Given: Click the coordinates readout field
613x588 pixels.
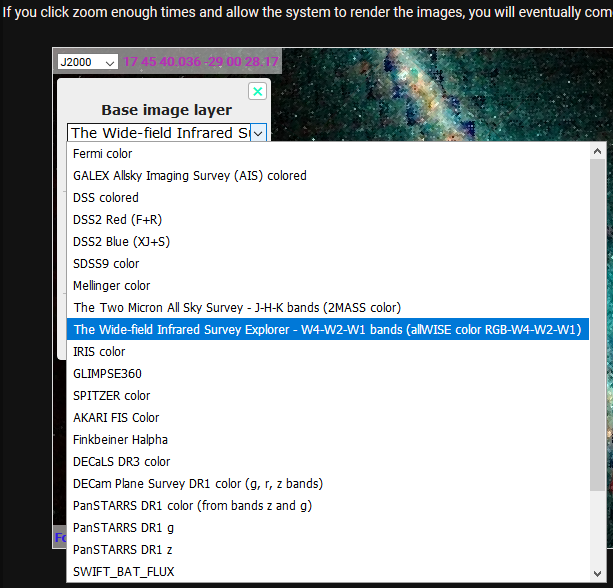Looking at the screenshot, I should point(200,62).
